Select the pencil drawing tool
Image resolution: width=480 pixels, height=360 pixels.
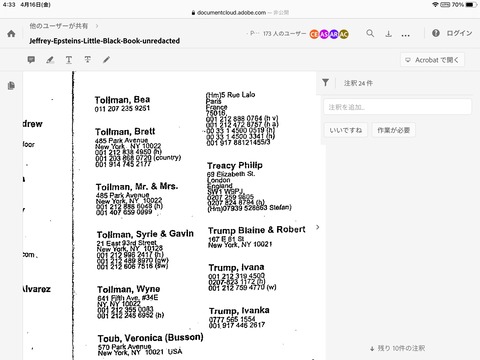(106, 60)
